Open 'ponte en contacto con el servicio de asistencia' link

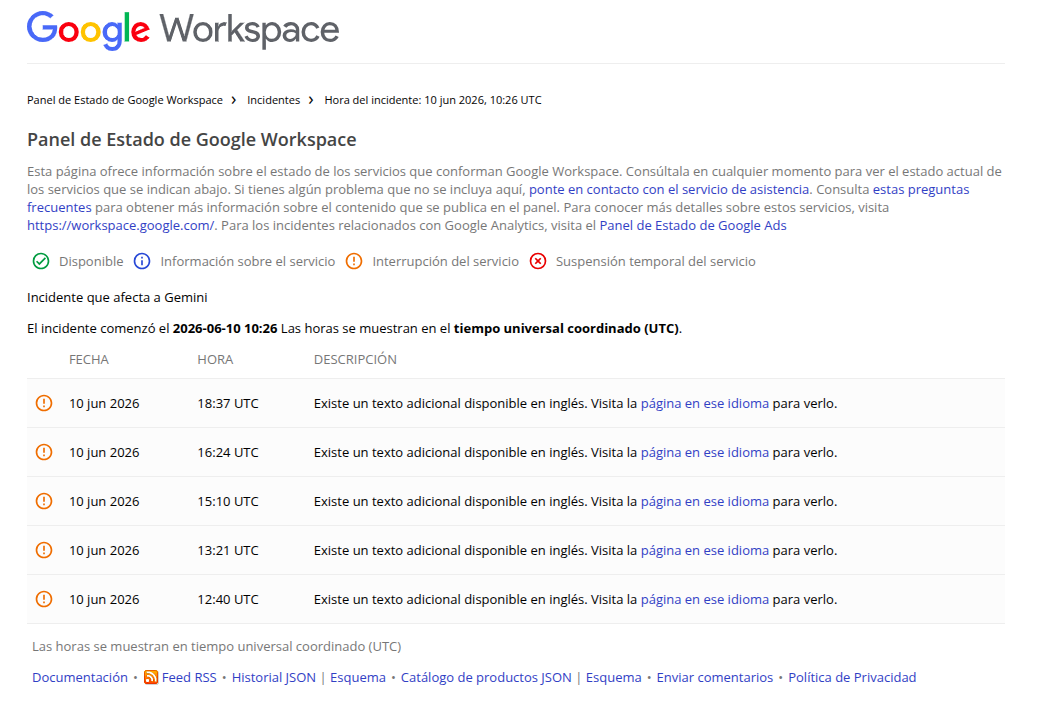tap(669, 189)
